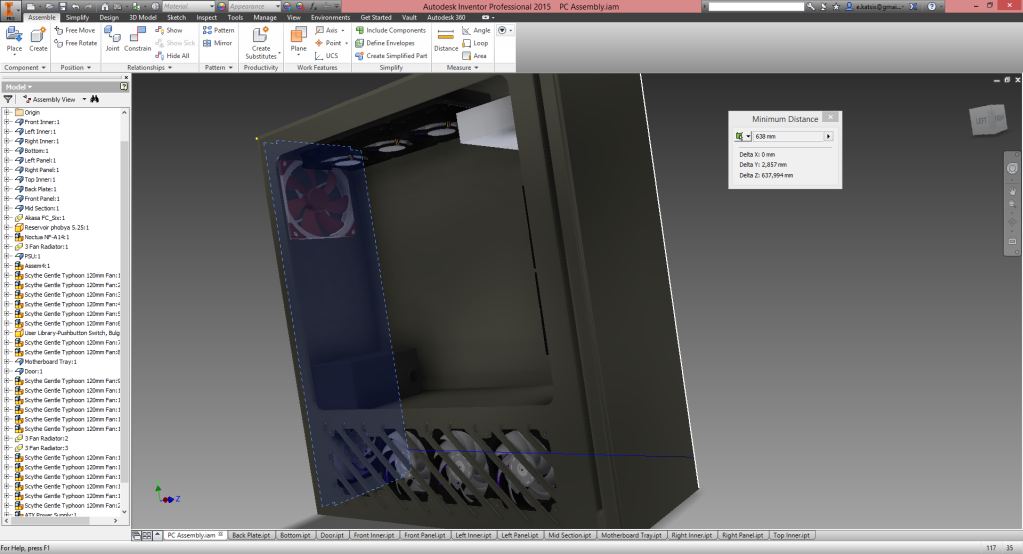The height and width of the screenshot is (554, 1023).
Task: Click the arrow button beside 638 mm
Action: click(829, 136)
